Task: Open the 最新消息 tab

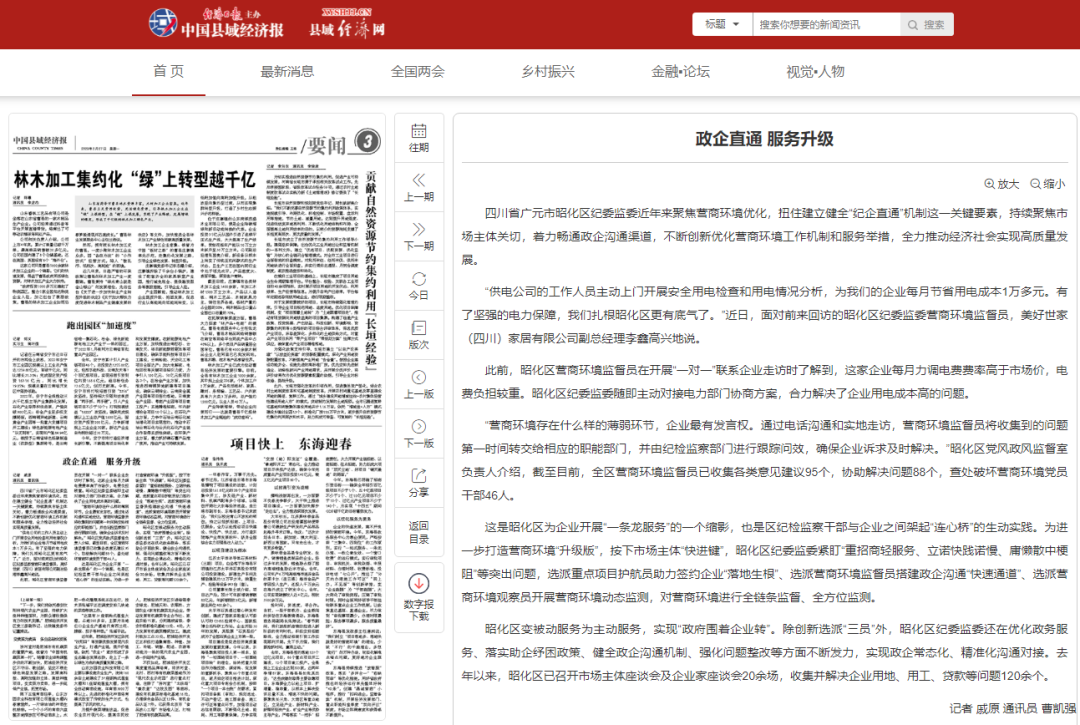Action: coord(287,72)
